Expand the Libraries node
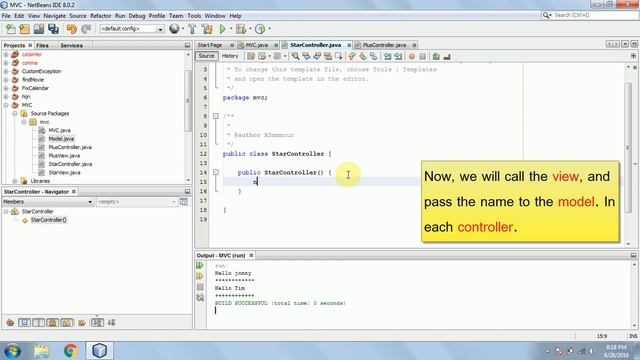The width and height of the screenshot is (640, 360). pos(15,181)
